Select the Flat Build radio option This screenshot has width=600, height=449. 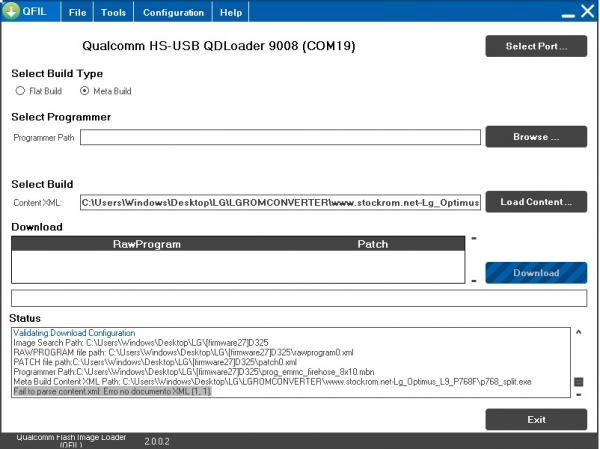coord(38,91)
